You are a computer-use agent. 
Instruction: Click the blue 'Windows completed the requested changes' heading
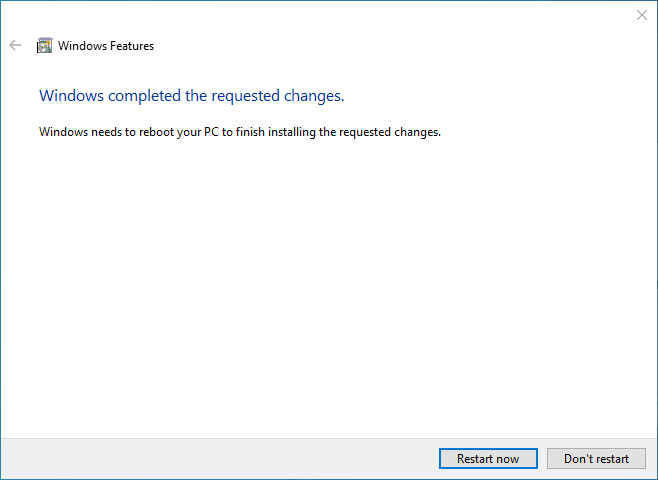pos(192,96)
